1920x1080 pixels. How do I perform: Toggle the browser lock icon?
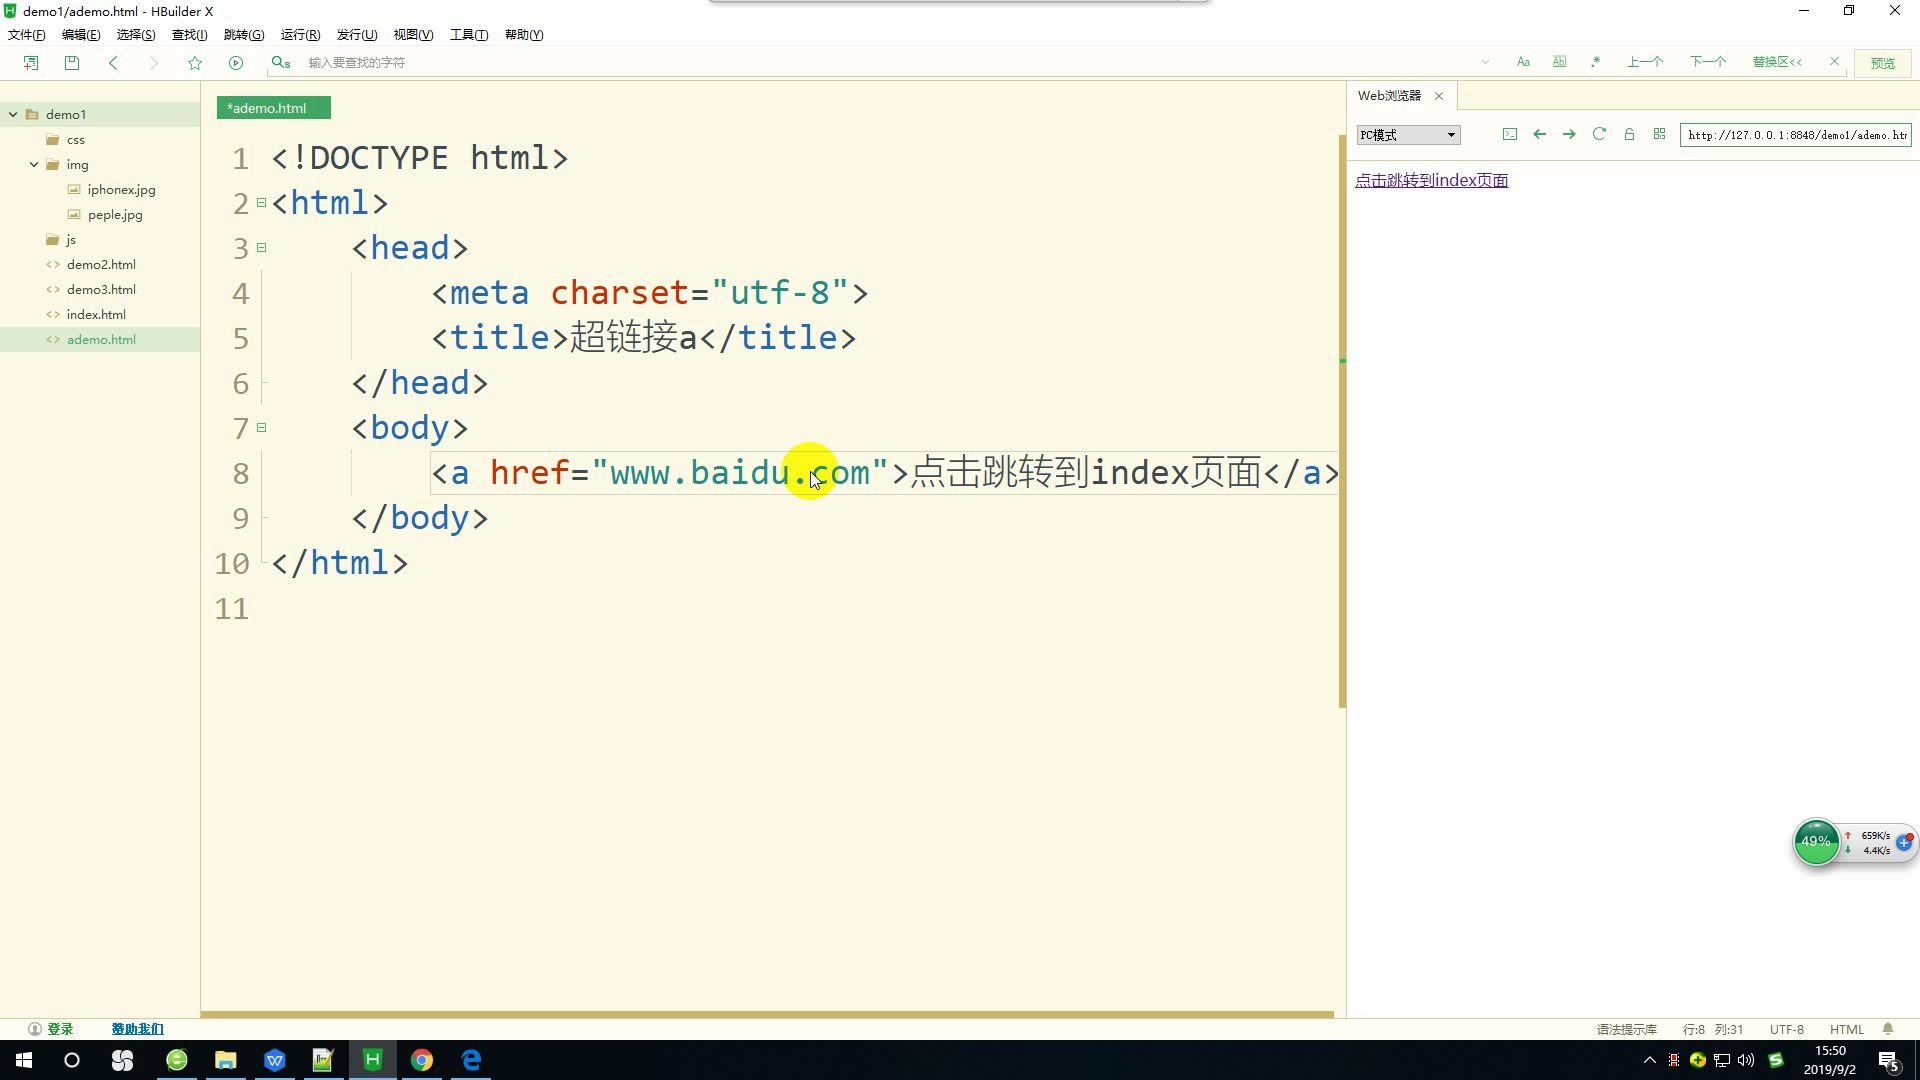(x=1629, y=134)
